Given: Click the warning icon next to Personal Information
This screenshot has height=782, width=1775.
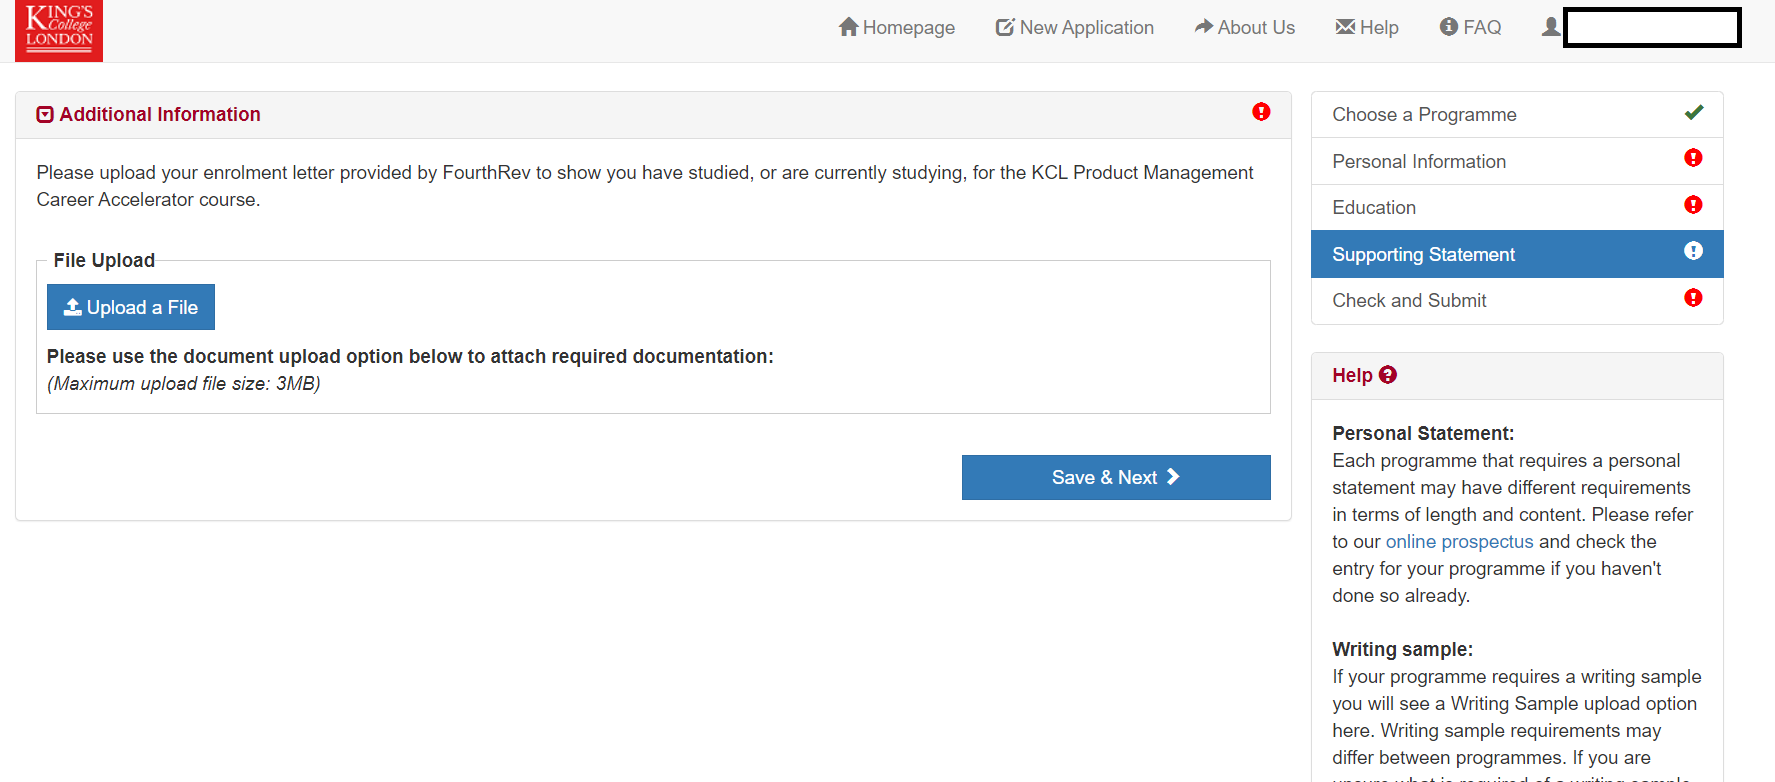Looking at the screenshot, I should click(1693, 158).
